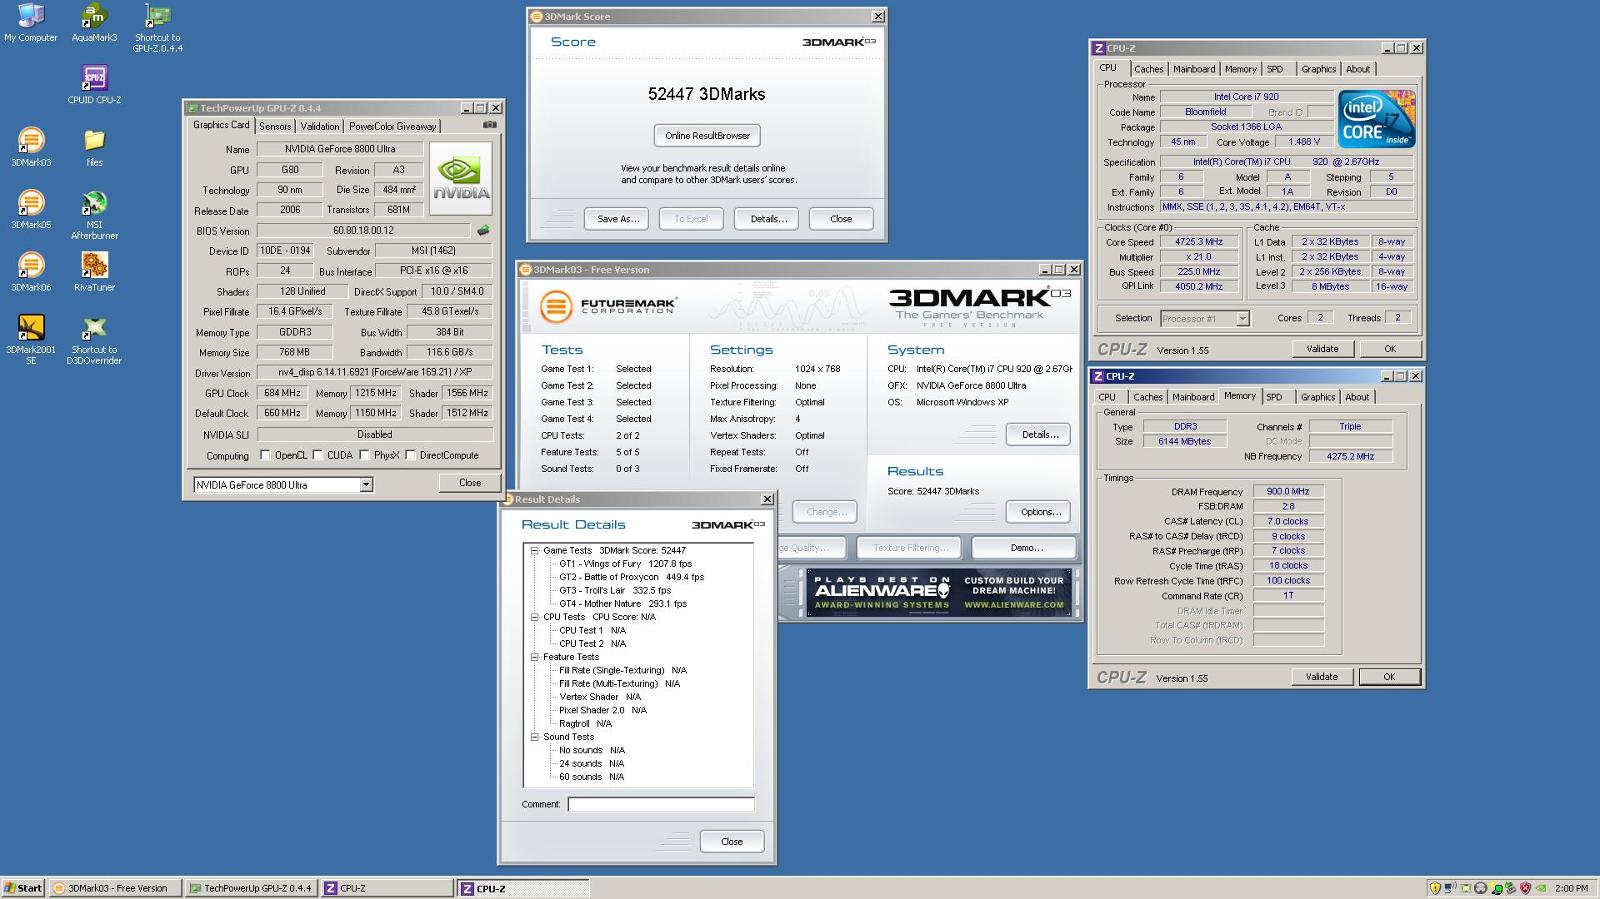The image size is (1600, 899).
Task: Open the NVIDIA GeForce 8800 Ultra dropdown
Action: click(283, 485)
